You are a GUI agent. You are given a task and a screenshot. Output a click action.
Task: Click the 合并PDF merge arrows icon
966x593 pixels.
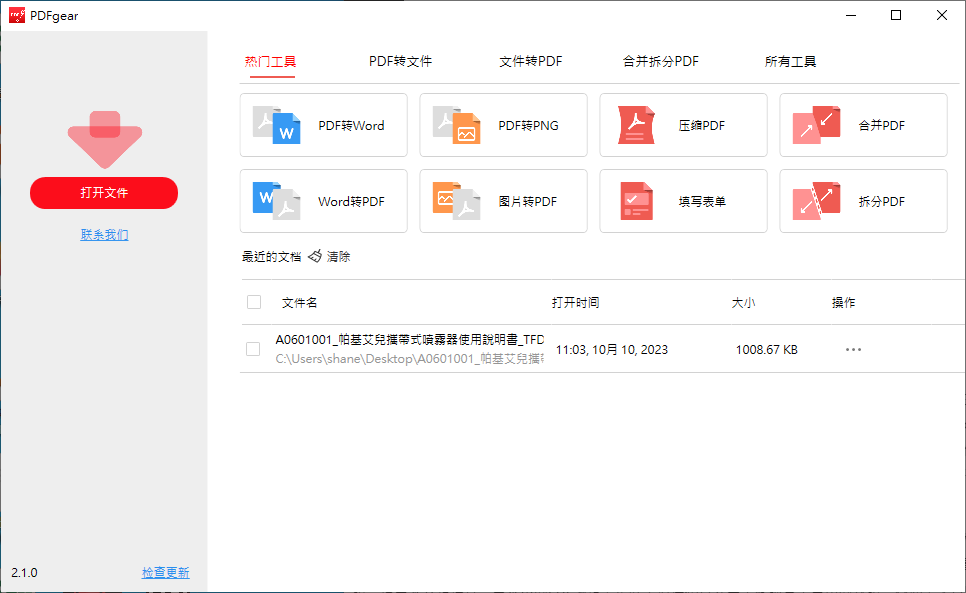816,125
